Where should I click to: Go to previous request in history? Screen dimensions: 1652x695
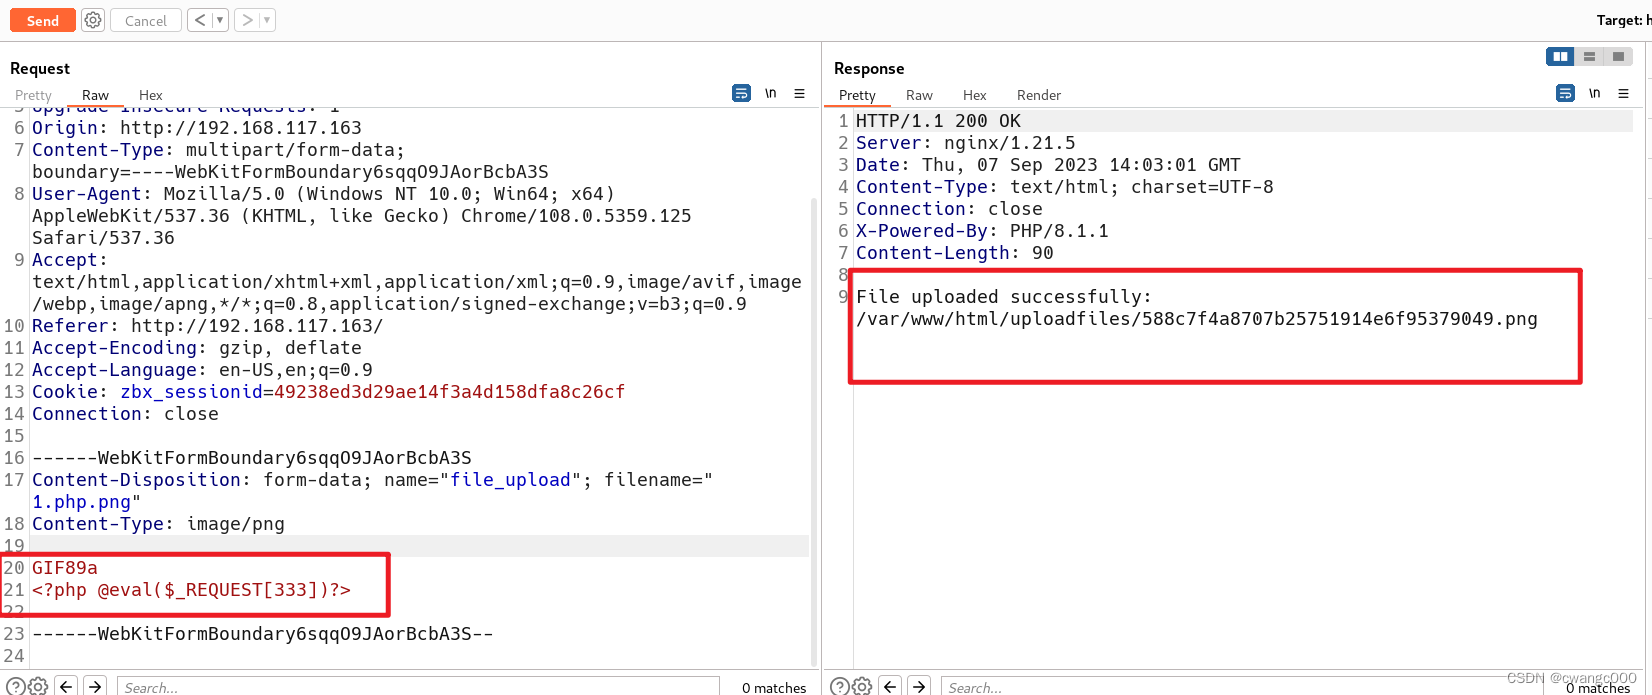[200, 20]
